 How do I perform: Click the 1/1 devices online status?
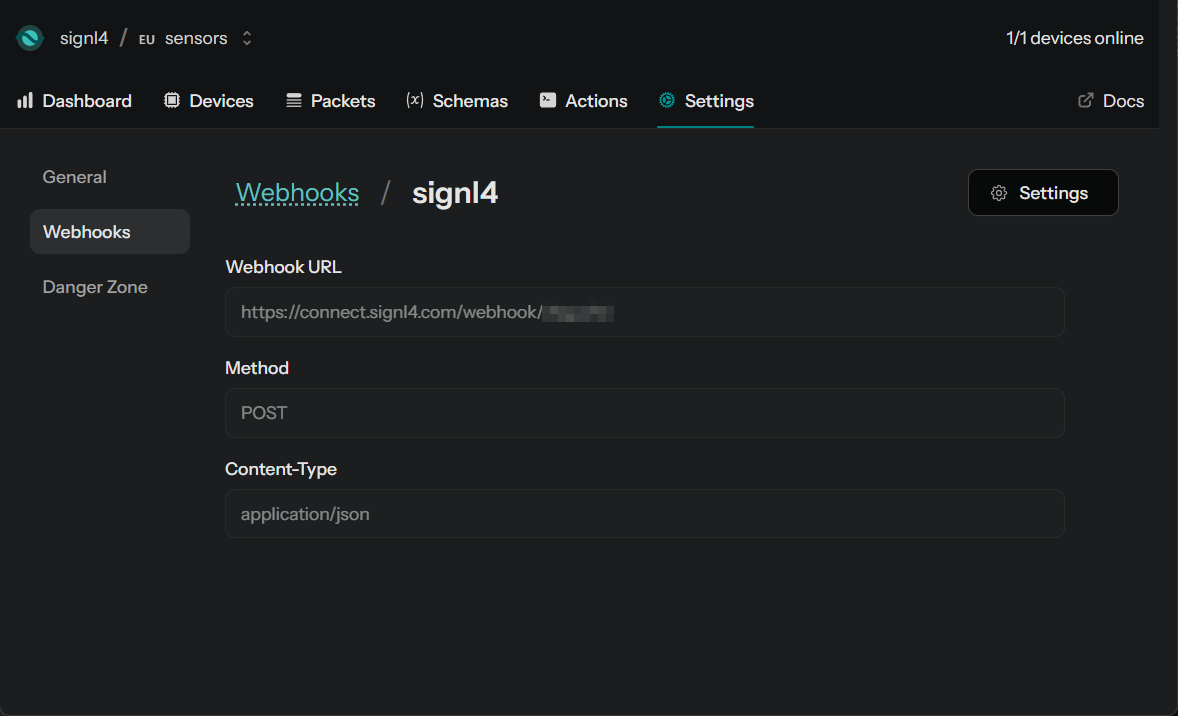pyautogui.click(x=1075, y=38)
